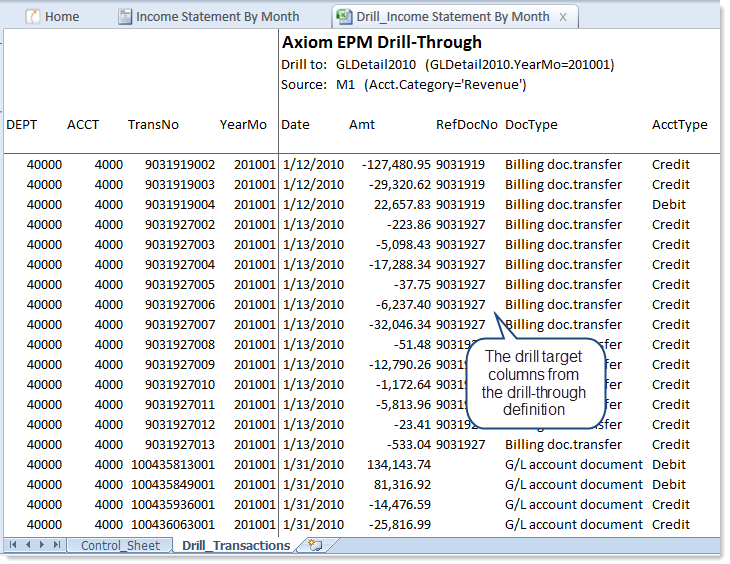The height and width of the screenshot is (564, 730).
Task: Click the Income Statement tab report icon
Action: click(x=125, y=17)
